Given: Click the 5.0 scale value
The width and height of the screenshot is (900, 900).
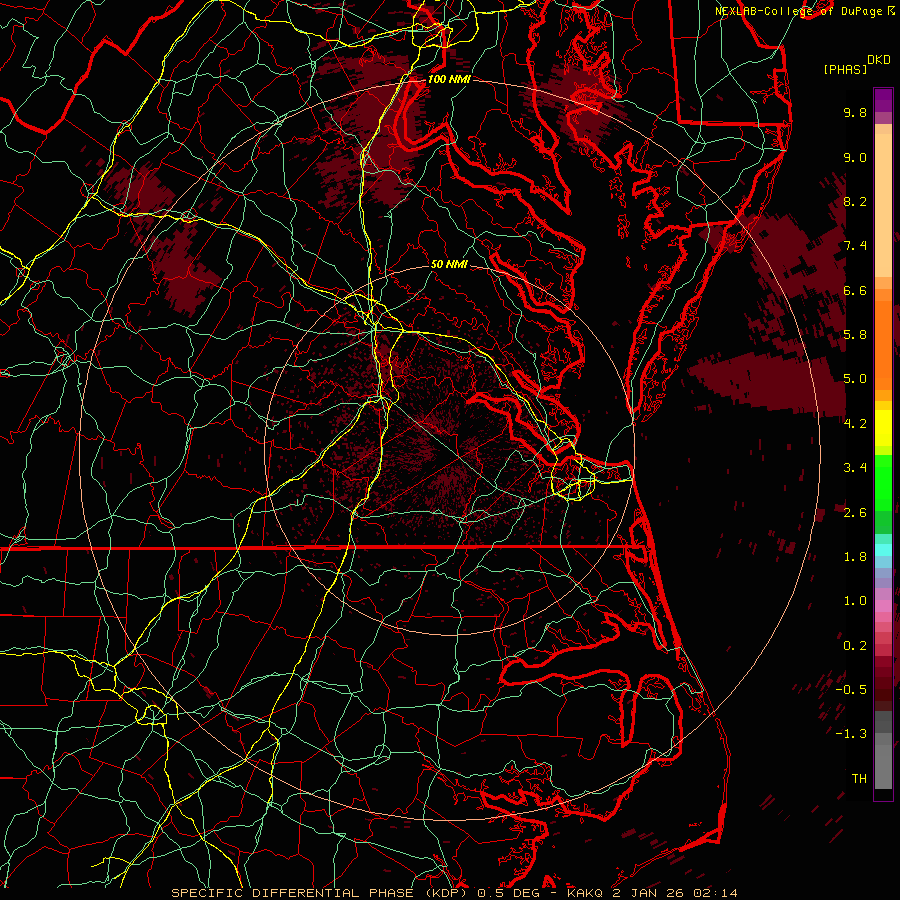Looking at the screenshot, I should 855,379.
